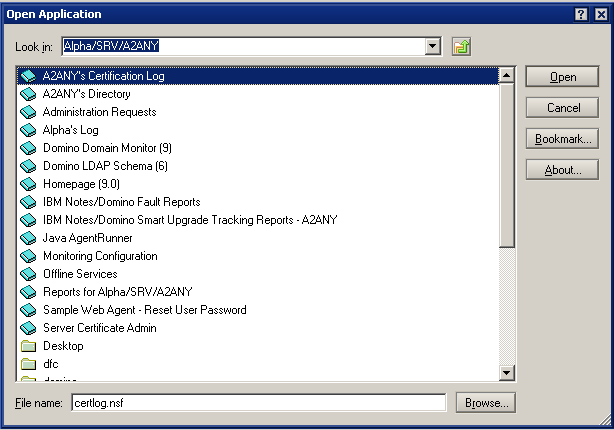
Task: Click the up-one-level folder icon
Action: coord(461,47)
